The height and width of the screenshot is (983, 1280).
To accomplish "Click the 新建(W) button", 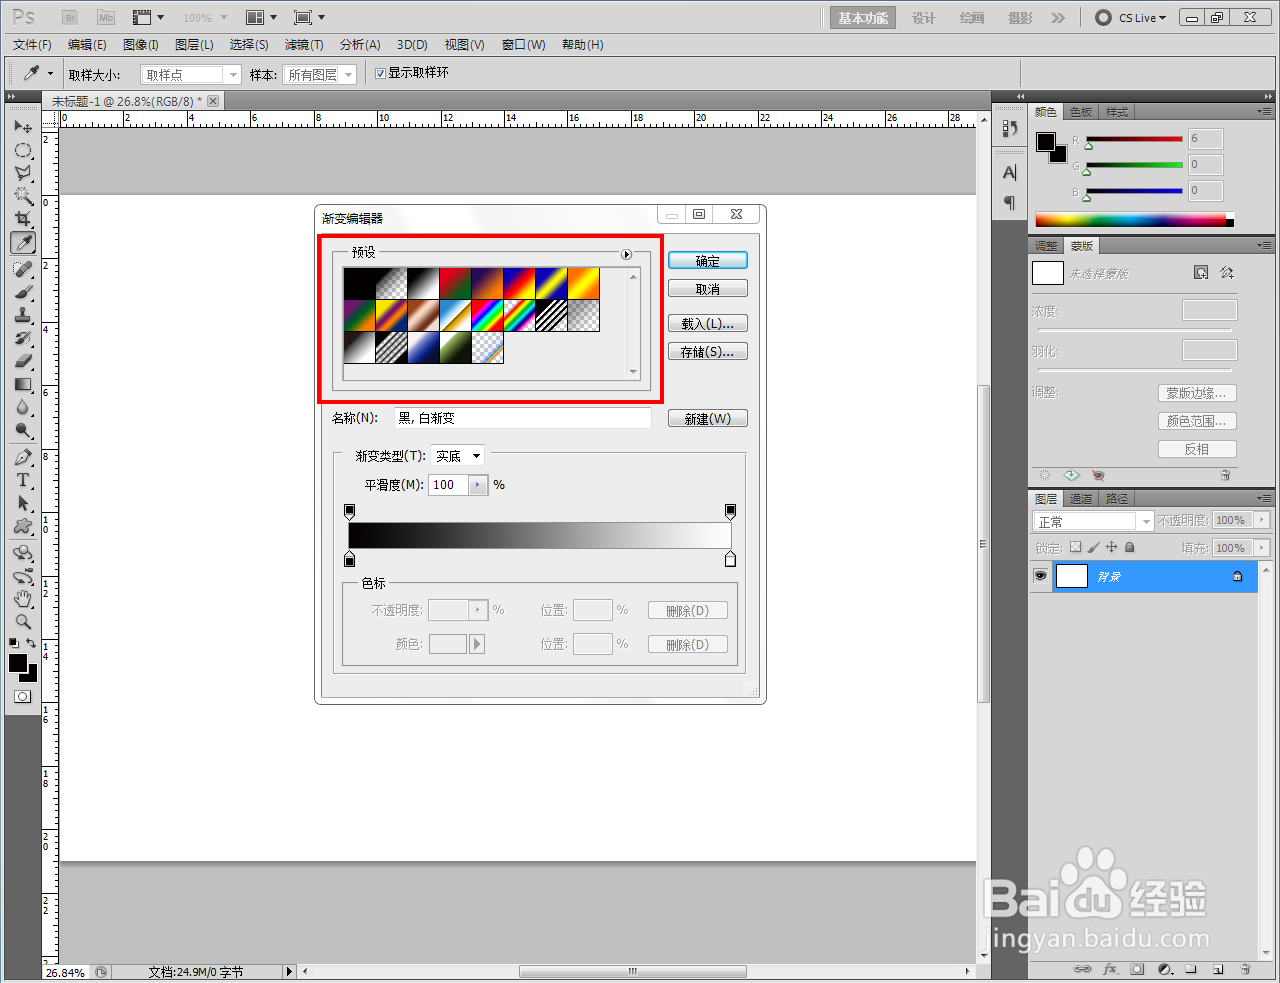I will (x=708, y=419).
